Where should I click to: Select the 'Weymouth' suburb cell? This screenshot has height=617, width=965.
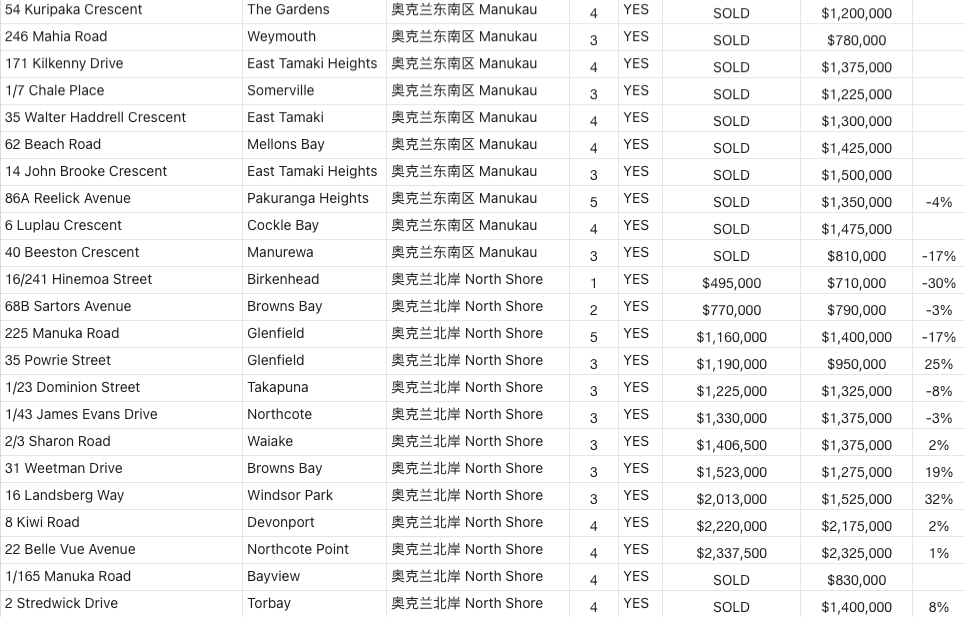314,37
